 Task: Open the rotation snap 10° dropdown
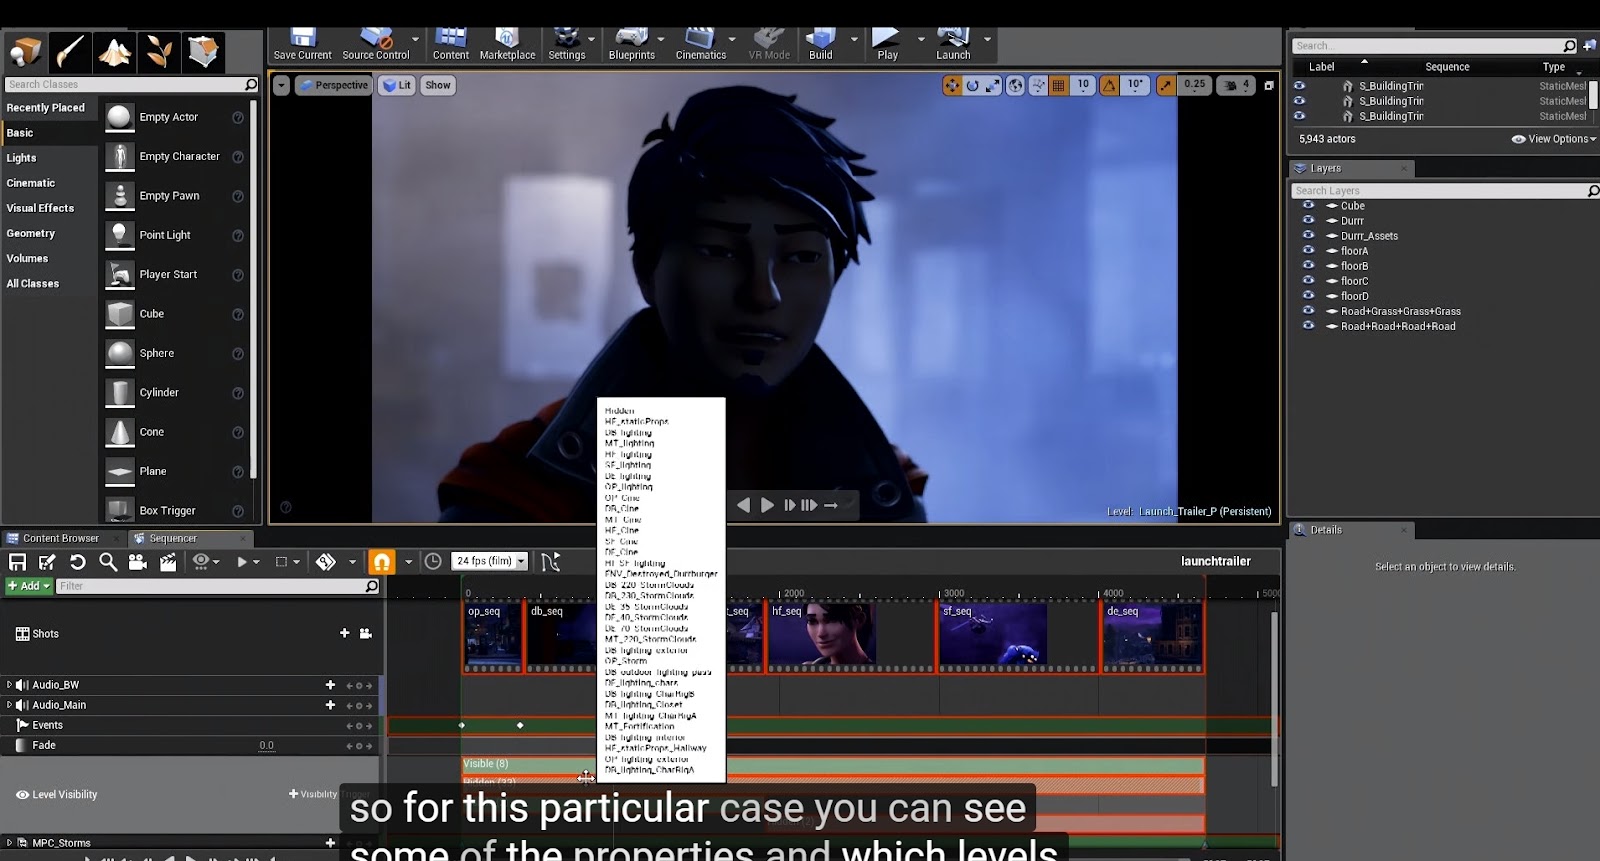1136,86
